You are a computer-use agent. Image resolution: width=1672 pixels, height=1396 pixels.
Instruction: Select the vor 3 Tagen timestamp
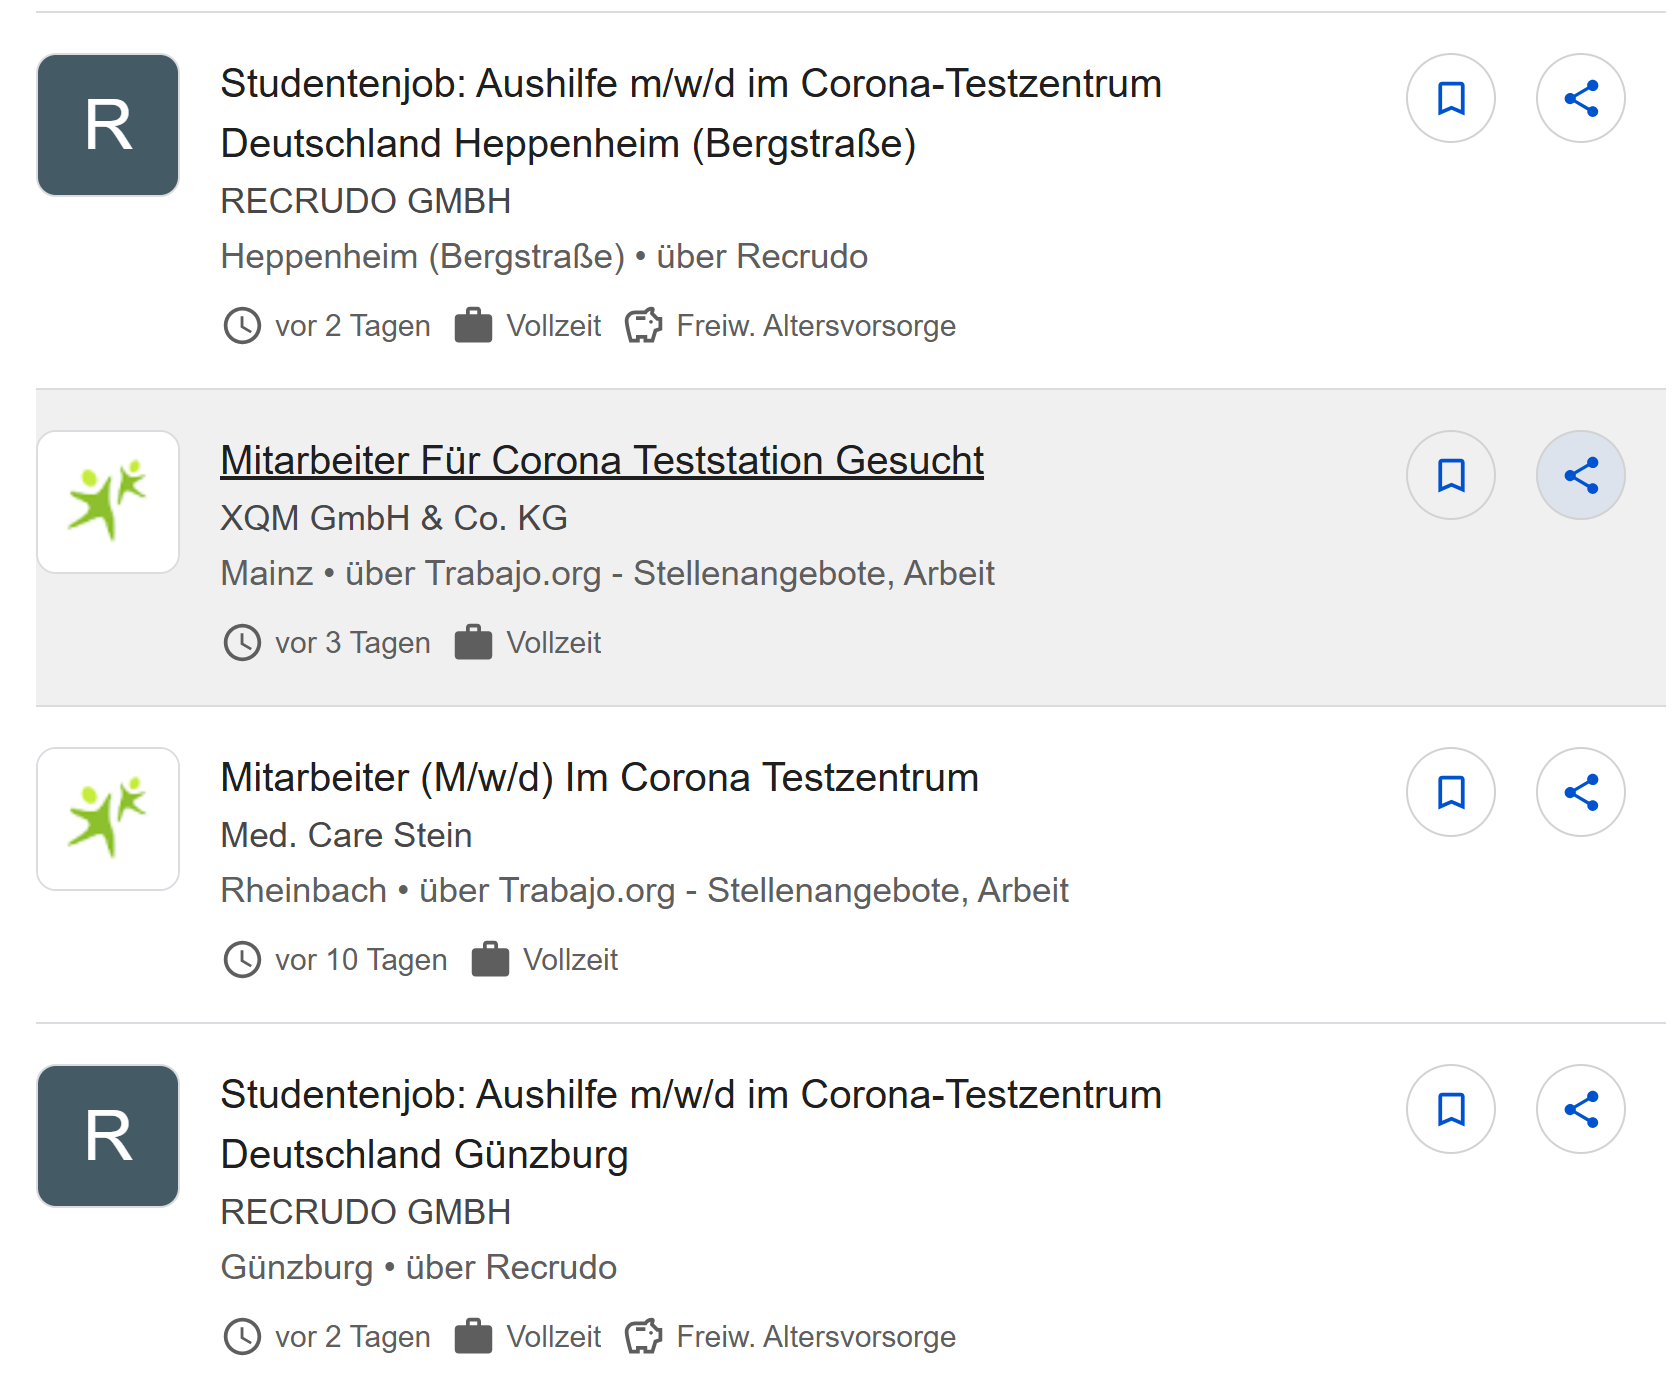351,642
